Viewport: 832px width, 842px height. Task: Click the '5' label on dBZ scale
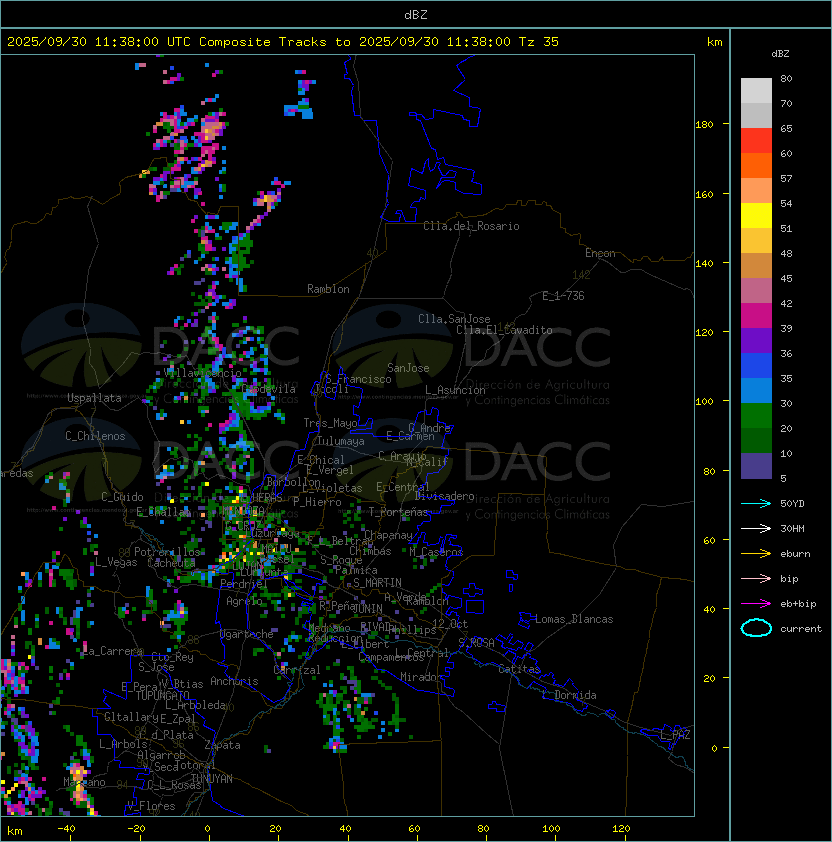[783, 478]
